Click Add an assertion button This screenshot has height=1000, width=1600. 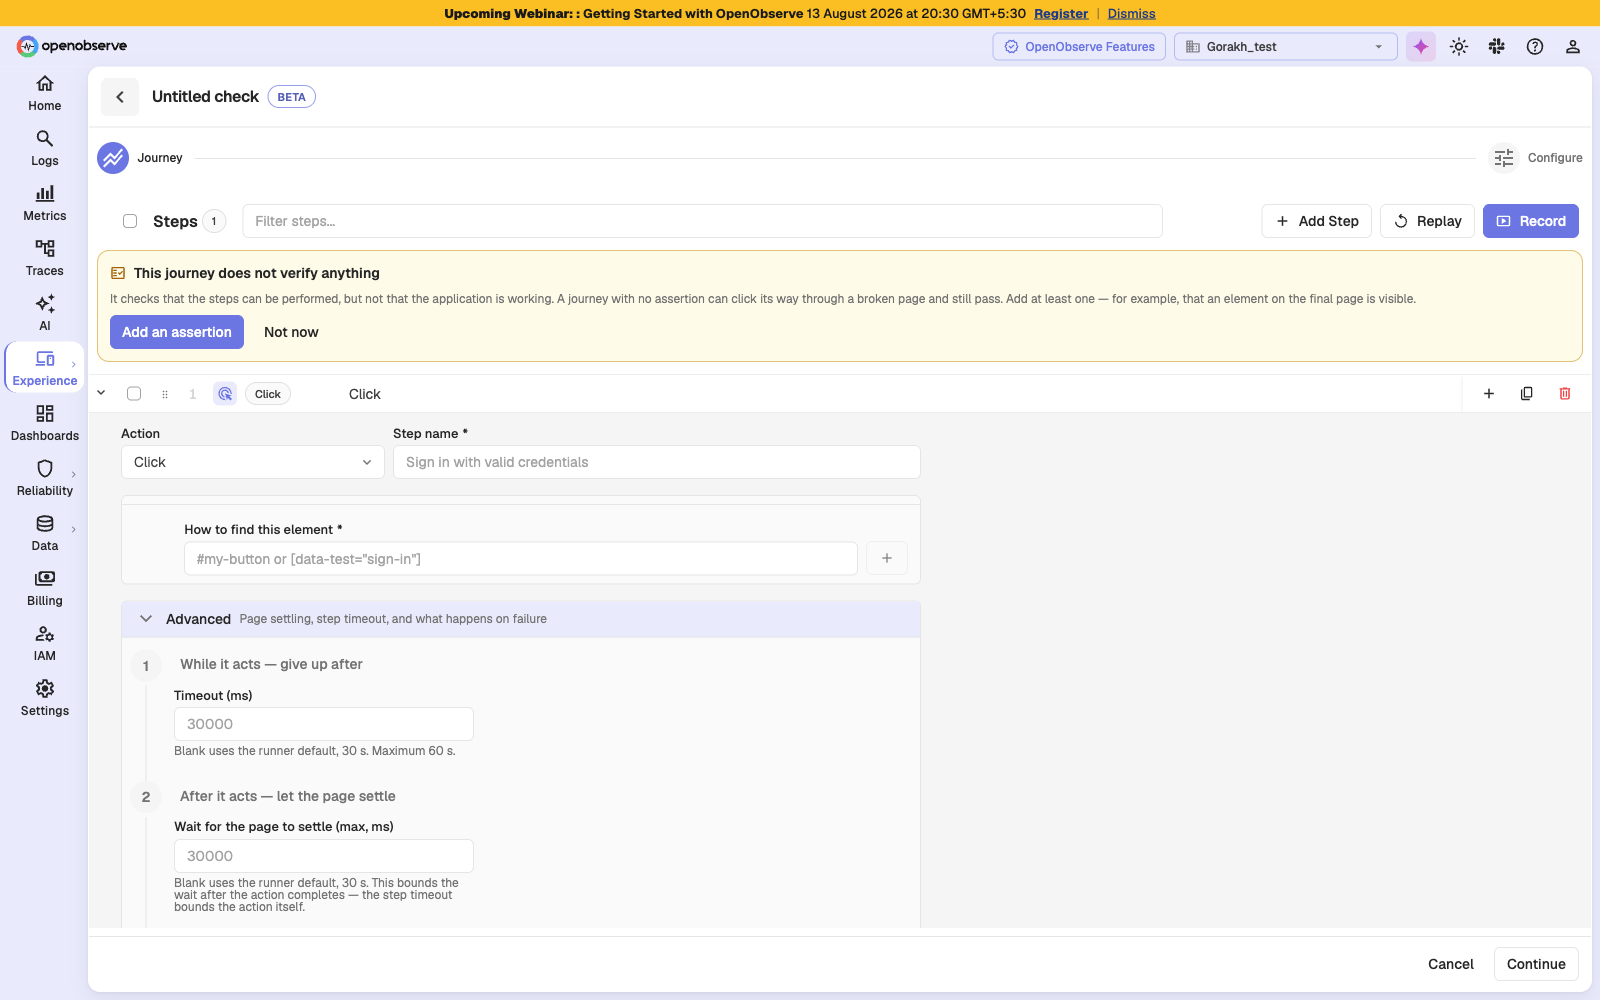point(177,332)
